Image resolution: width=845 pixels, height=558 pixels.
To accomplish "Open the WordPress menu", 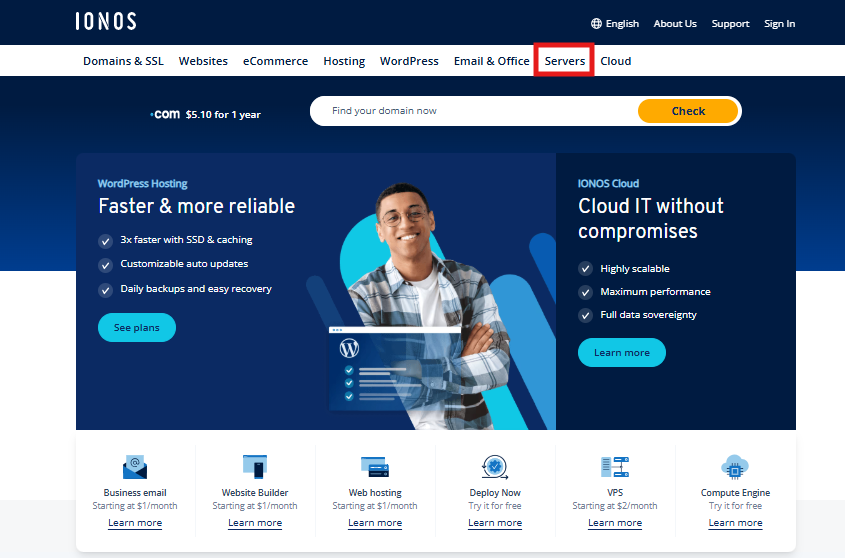I will [x=409, y=61].
